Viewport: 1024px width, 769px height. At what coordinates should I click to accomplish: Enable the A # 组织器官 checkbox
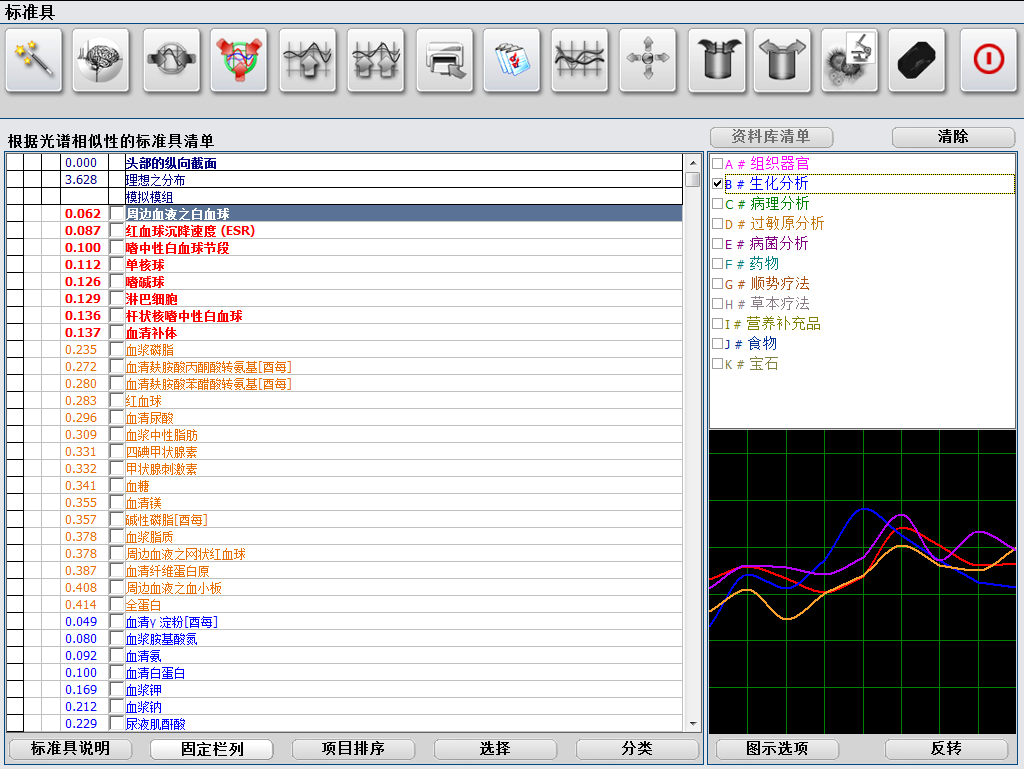pyautogui.click(x=717, y=164)
